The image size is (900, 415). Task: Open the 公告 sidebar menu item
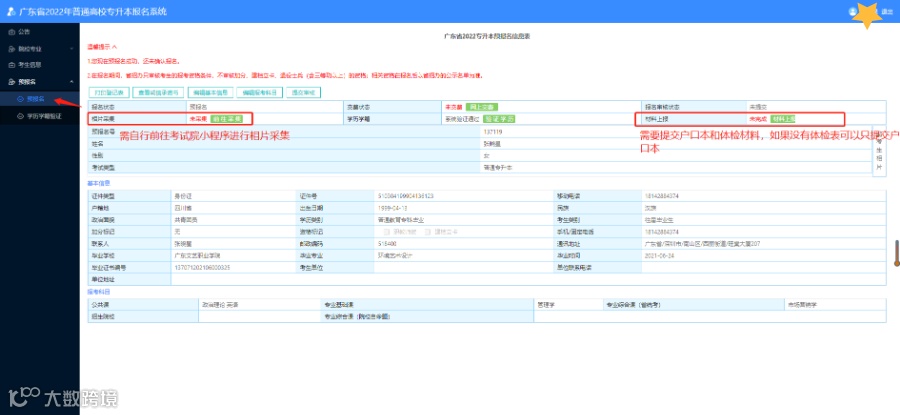point(40,32)
